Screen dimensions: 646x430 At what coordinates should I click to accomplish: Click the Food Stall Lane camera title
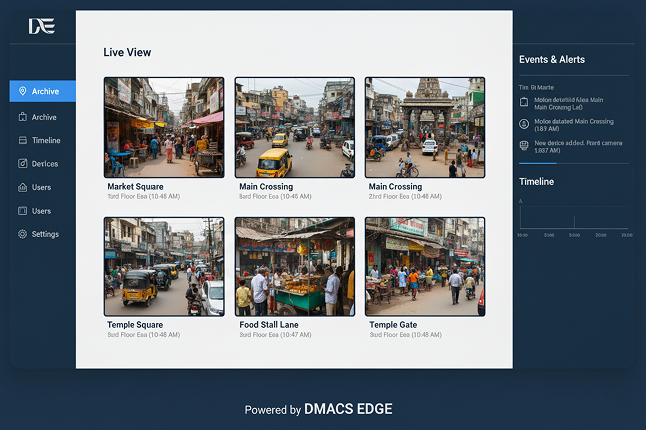click(x=269, y=325)
